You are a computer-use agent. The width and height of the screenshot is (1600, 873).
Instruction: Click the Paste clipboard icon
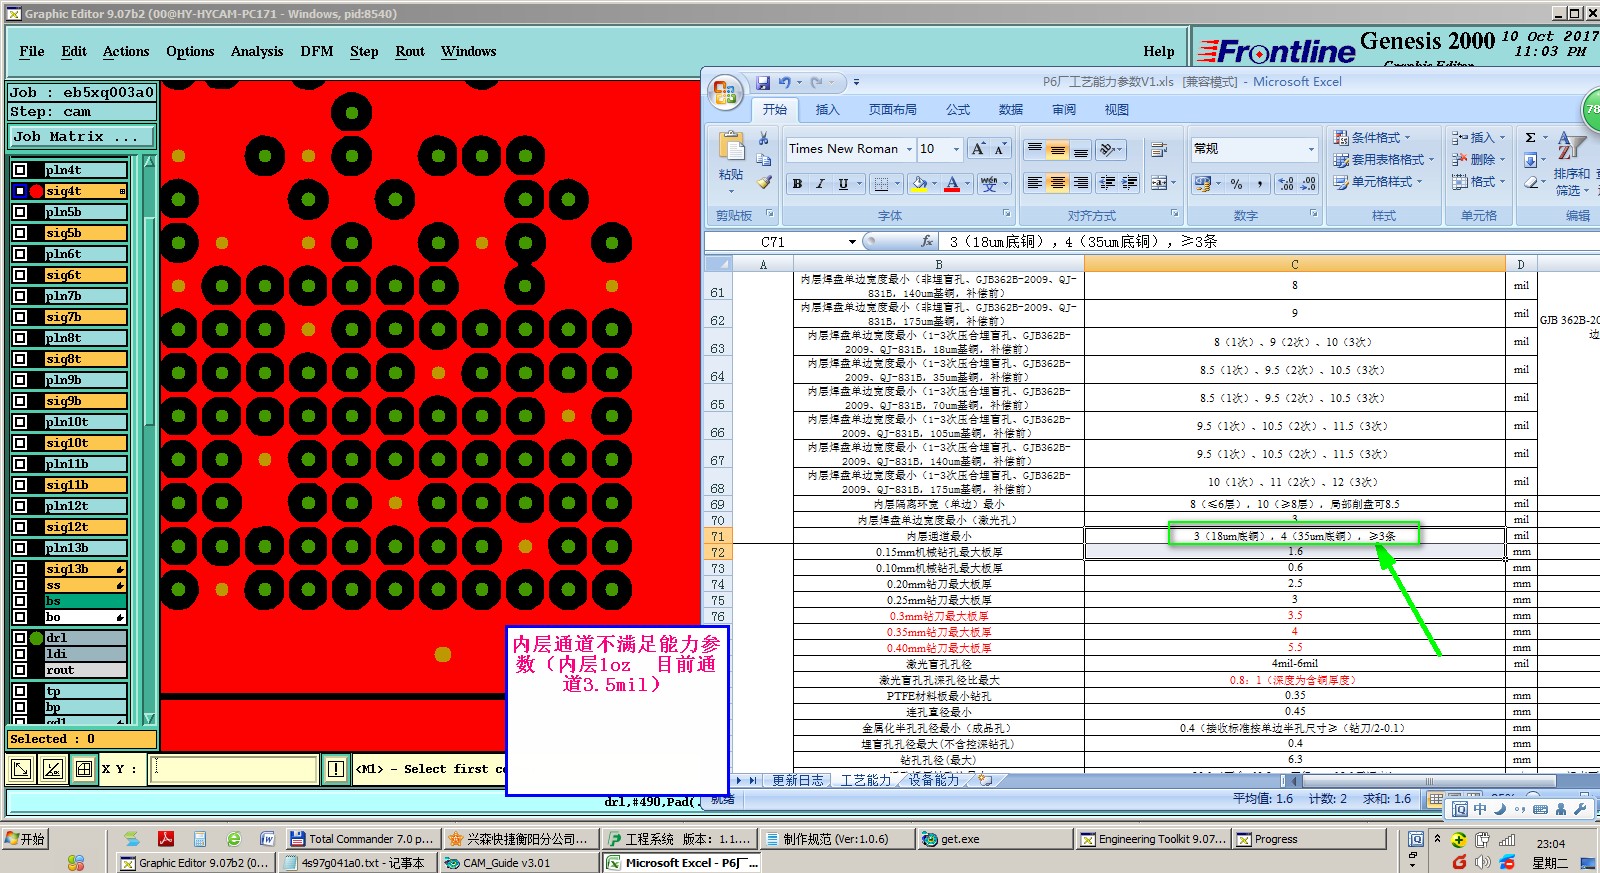731,147
